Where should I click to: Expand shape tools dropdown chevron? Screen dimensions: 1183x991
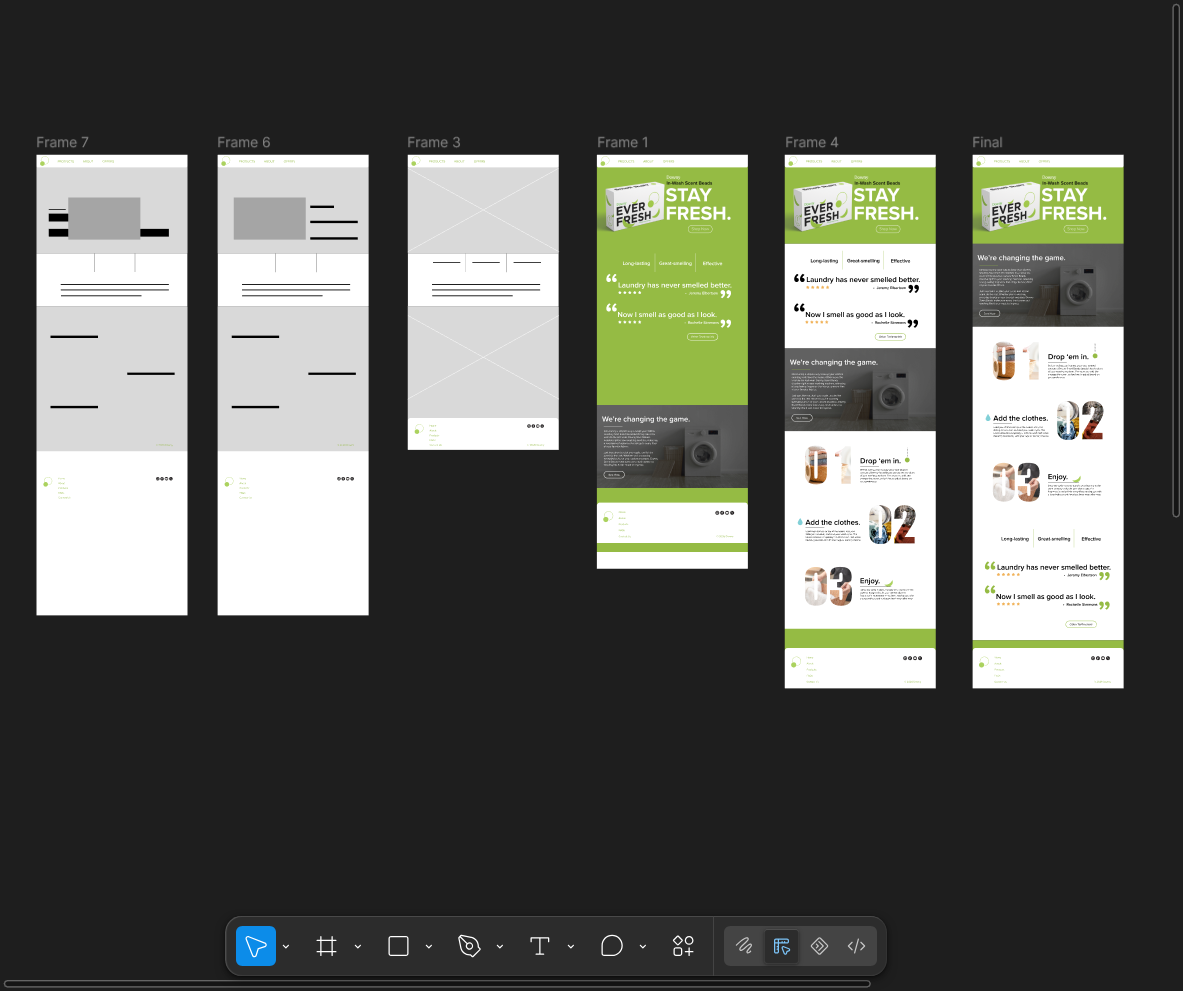coord(429,947)
